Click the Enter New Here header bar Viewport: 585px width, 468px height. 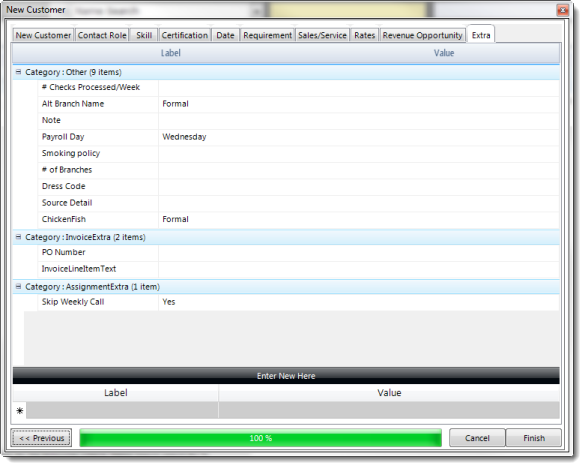coord(286,376)
